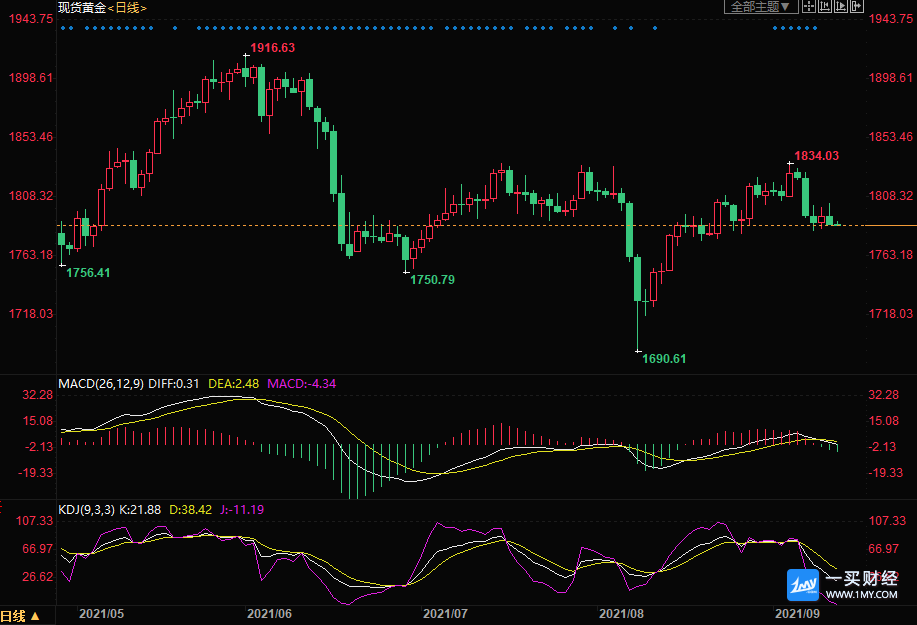Click the D:38.42 value

coord(191,509)
